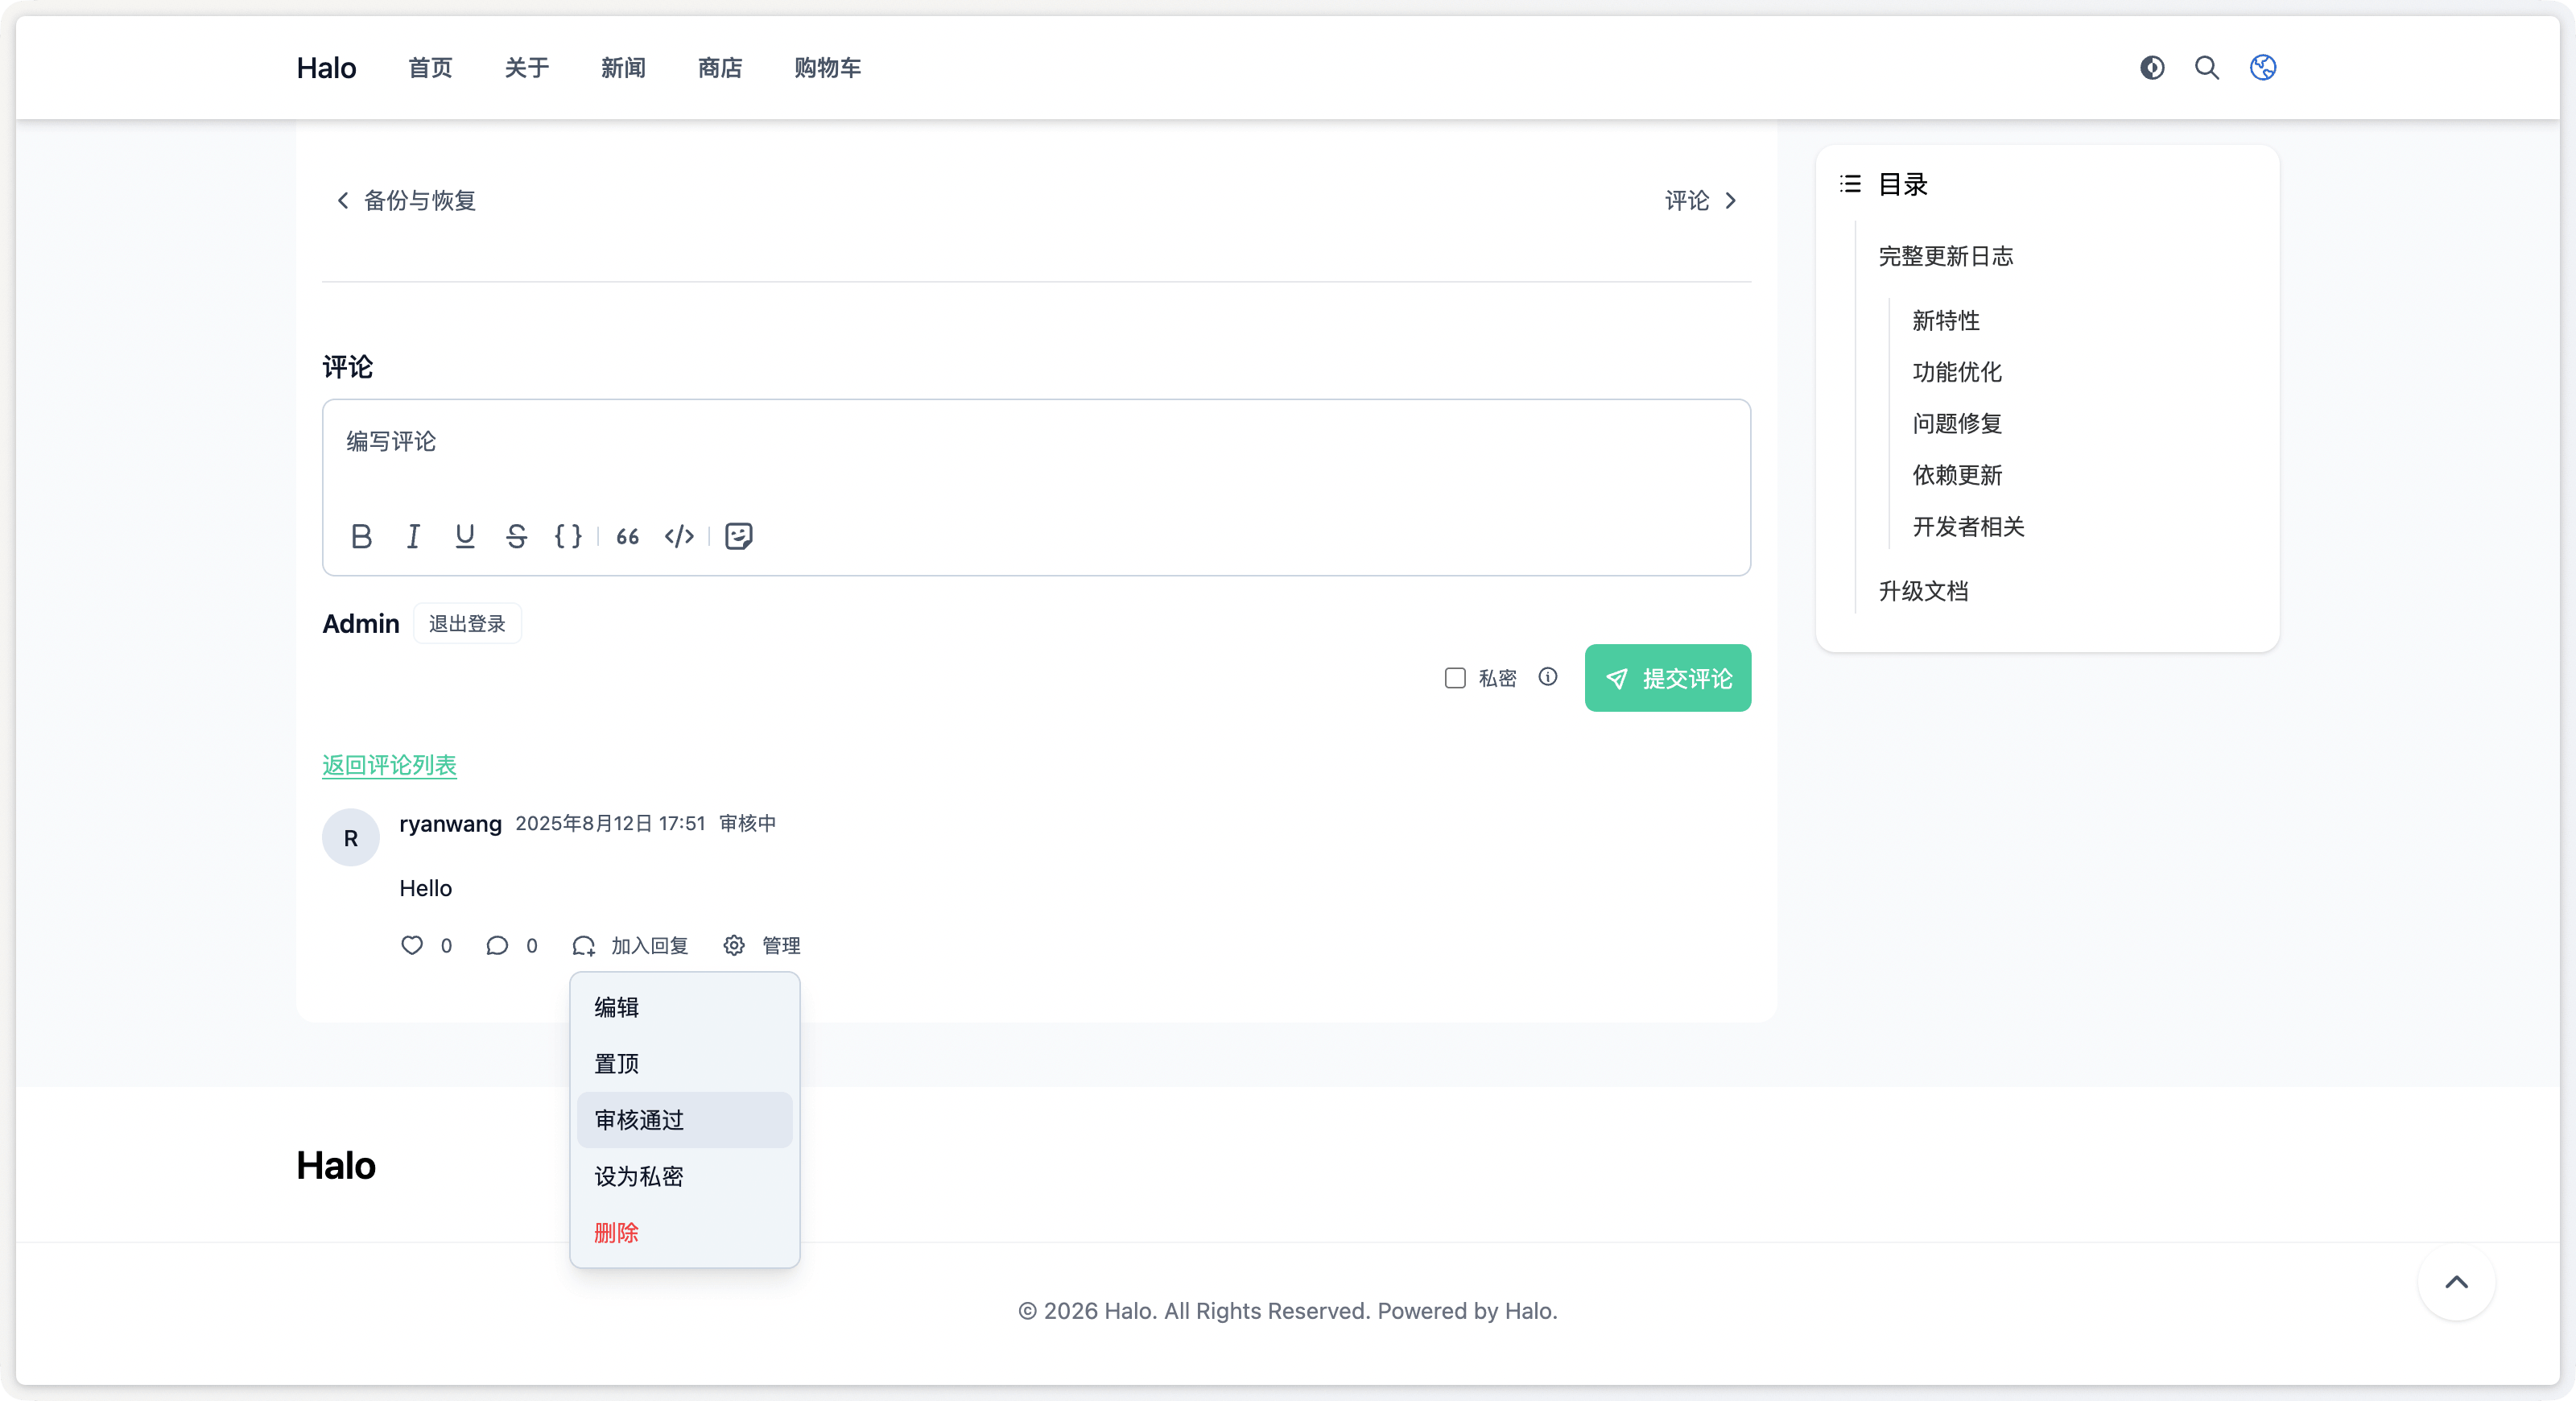Choose 设为私密 from the manage menu
This screenshot has height=1401, width=2576.
(x=684, y=1176)
